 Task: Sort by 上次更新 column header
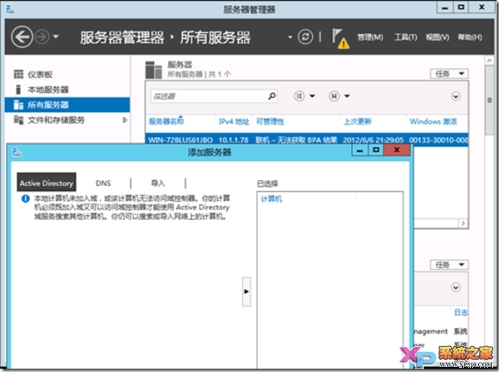click(357, 121)
